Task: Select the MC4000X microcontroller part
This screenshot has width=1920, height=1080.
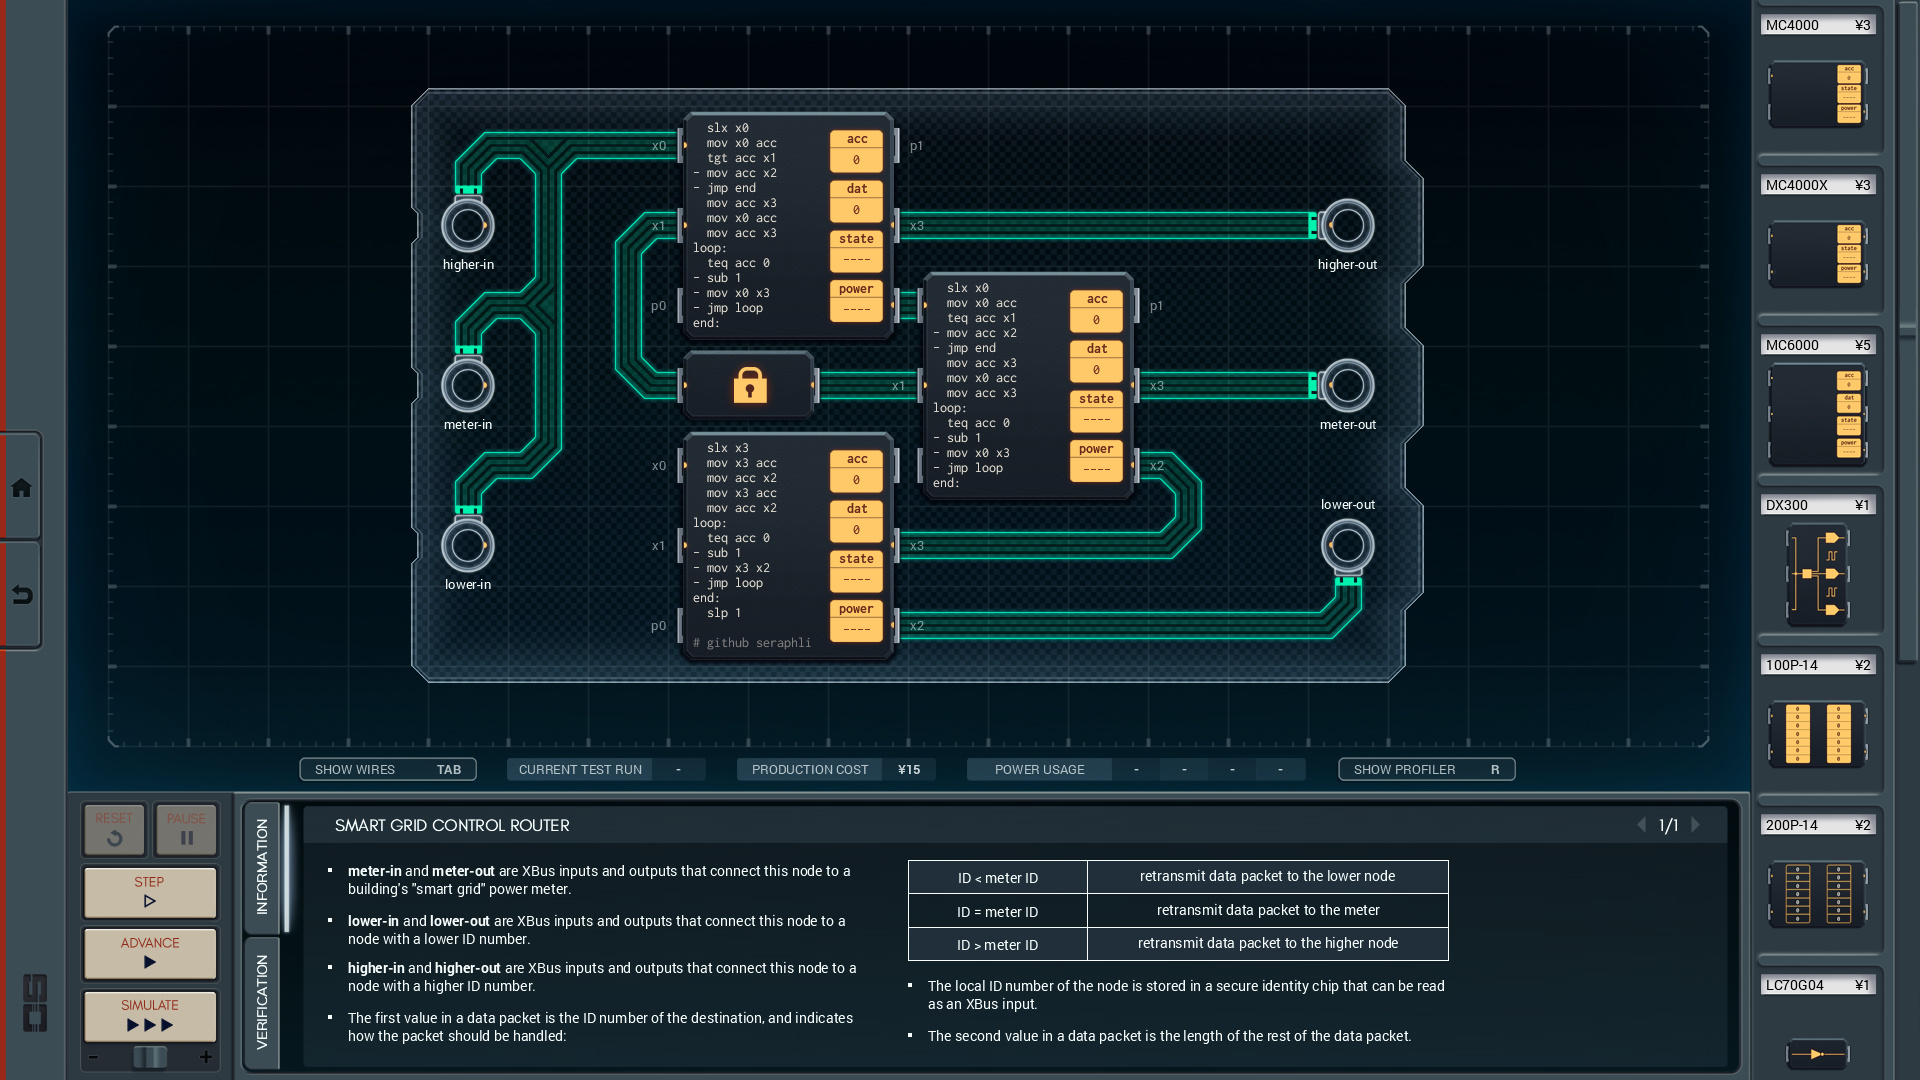Action: tap(1817, 255)
